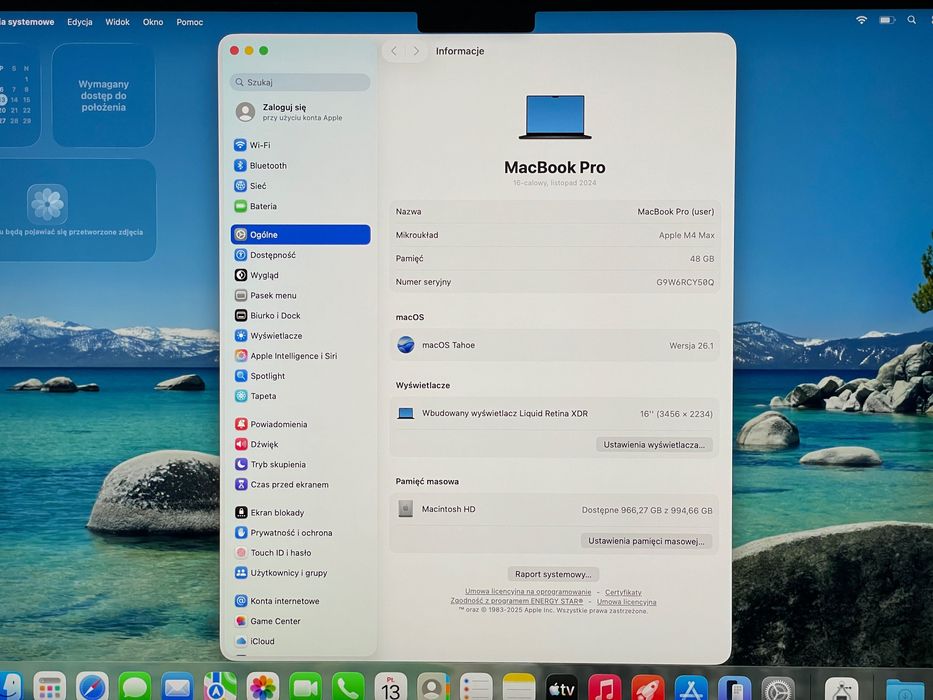Click the Szukaj search field

300,82
